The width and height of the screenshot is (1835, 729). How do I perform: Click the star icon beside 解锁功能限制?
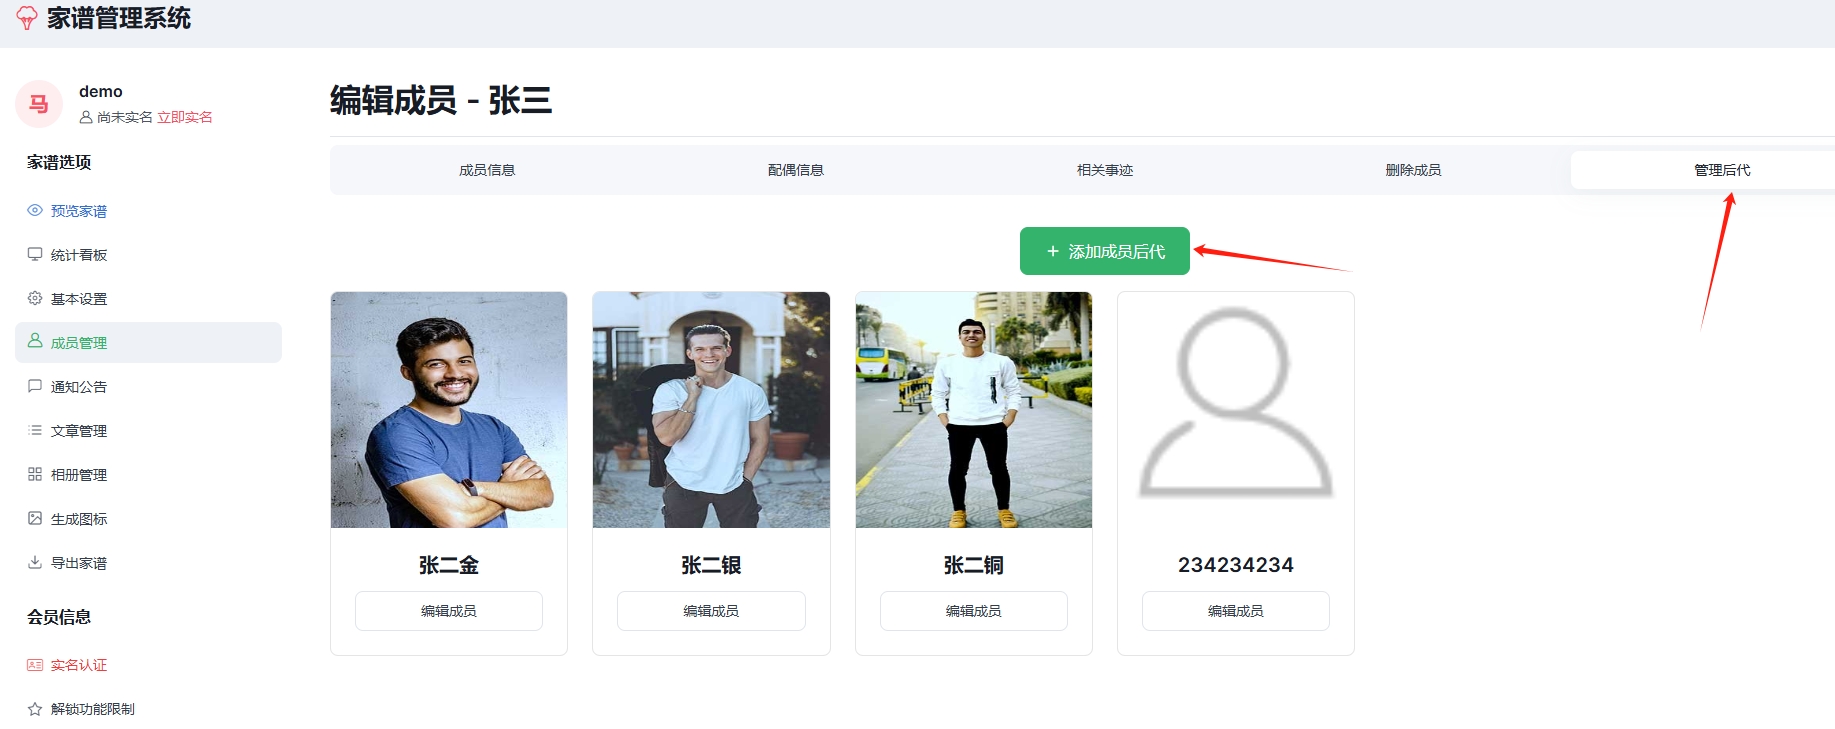click(x=35, y=709)
